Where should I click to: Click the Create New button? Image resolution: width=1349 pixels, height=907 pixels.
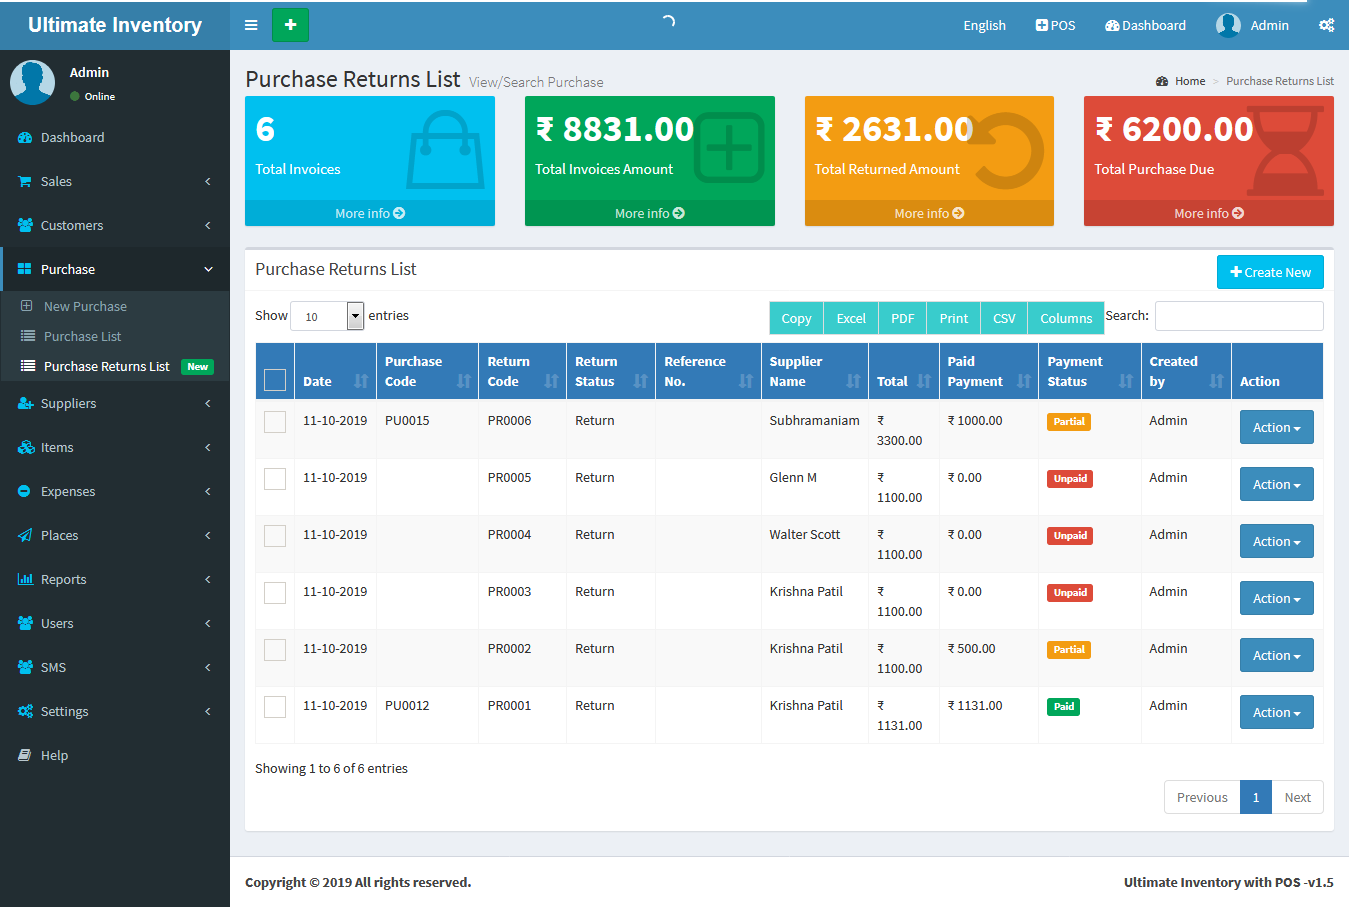pos(1270,272)
